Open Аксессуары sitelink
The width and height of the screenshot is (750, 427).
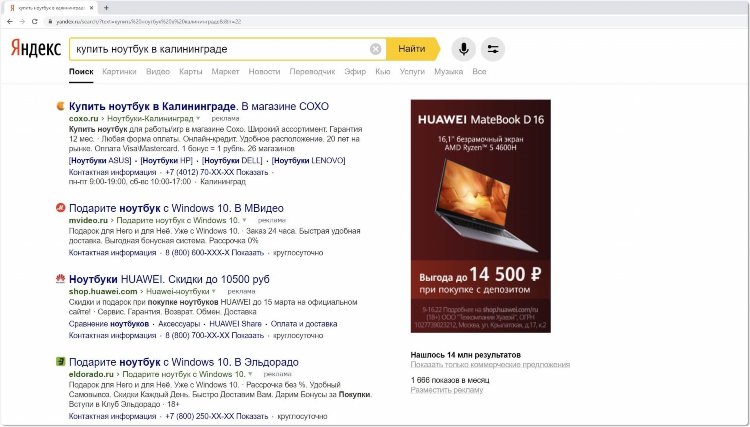(179, 324)
